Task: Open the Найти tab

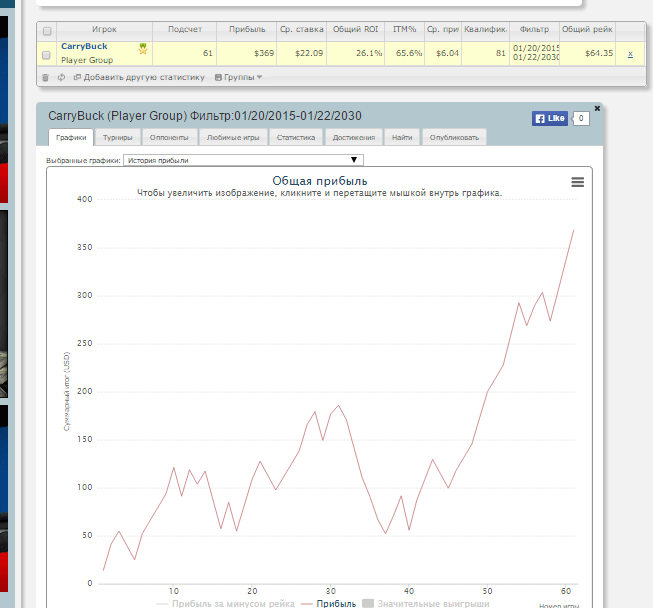Action: 402,137
